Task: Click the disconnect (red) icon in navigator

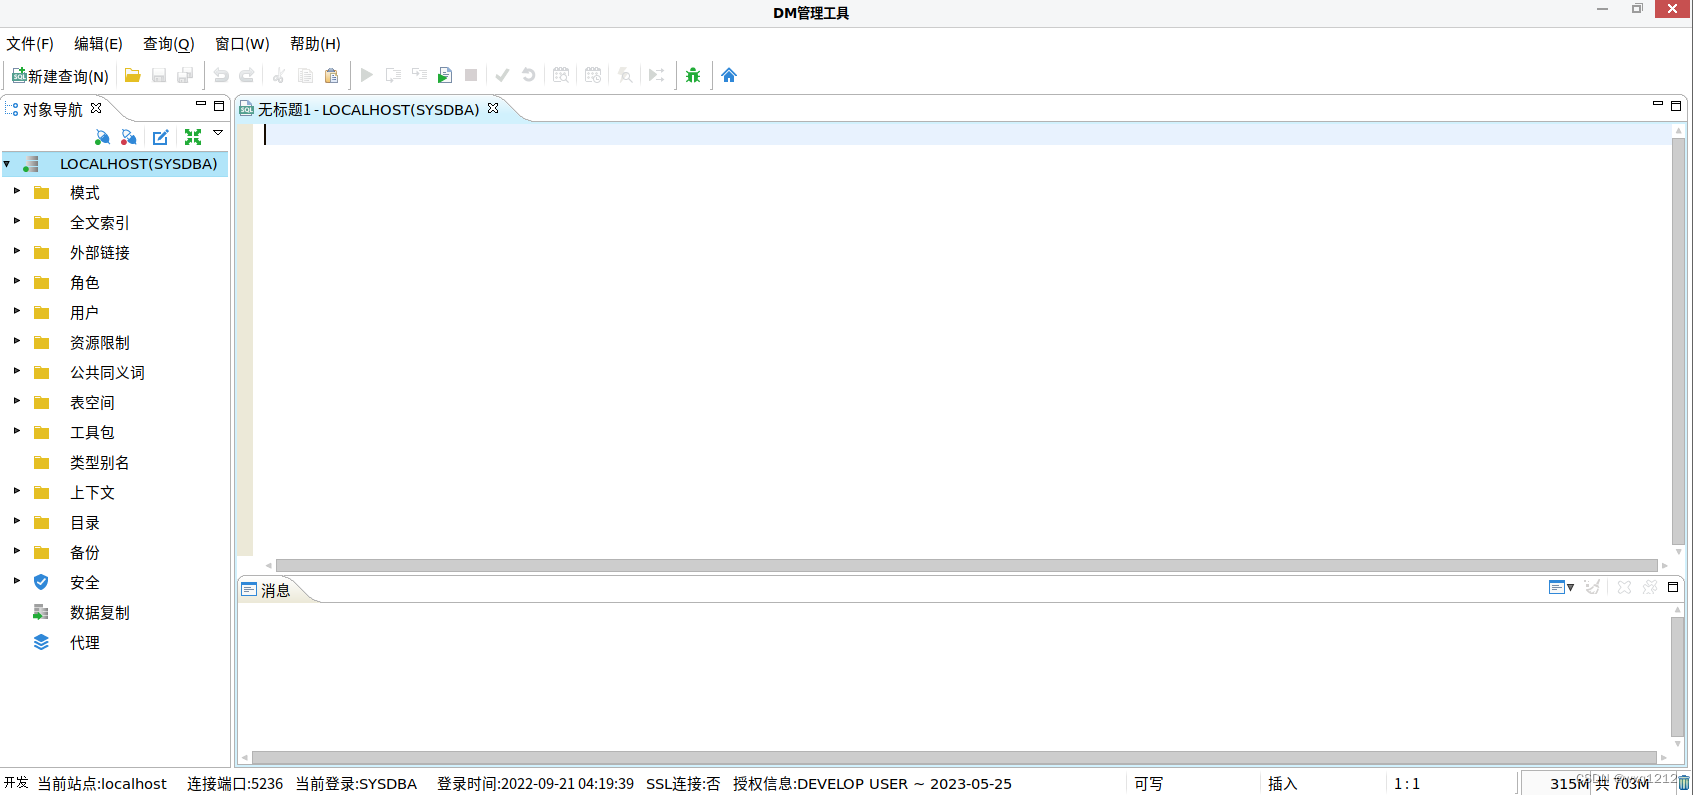Action: click(x=128, y=137)
